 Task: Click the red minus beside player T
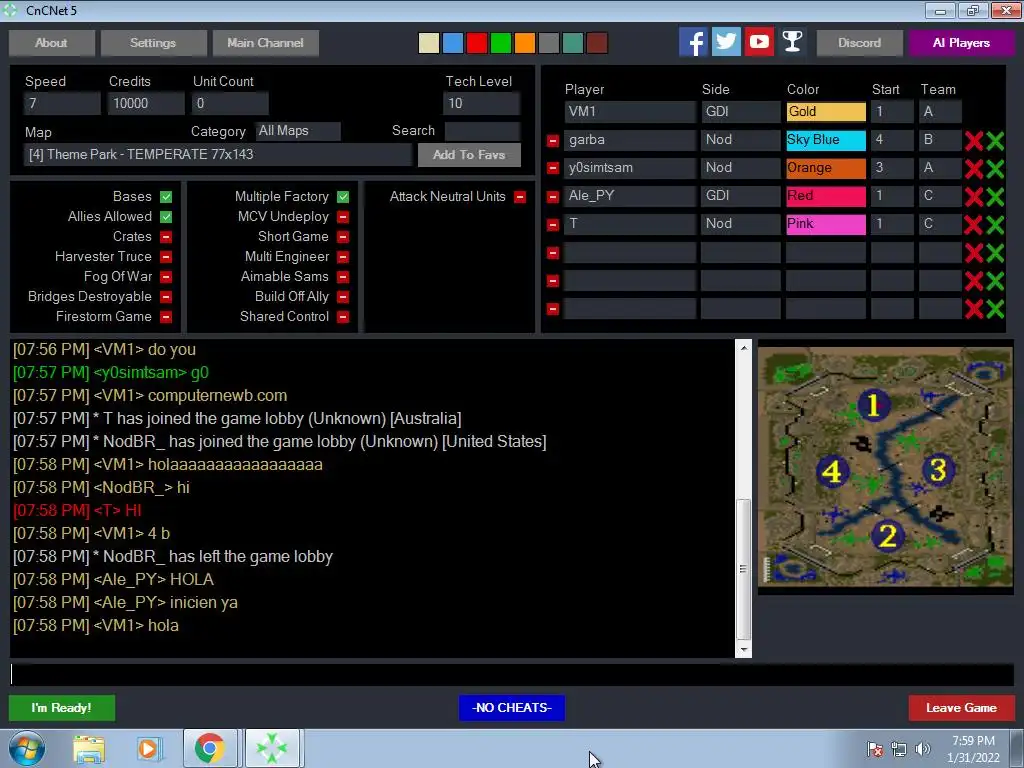point(552,225)
